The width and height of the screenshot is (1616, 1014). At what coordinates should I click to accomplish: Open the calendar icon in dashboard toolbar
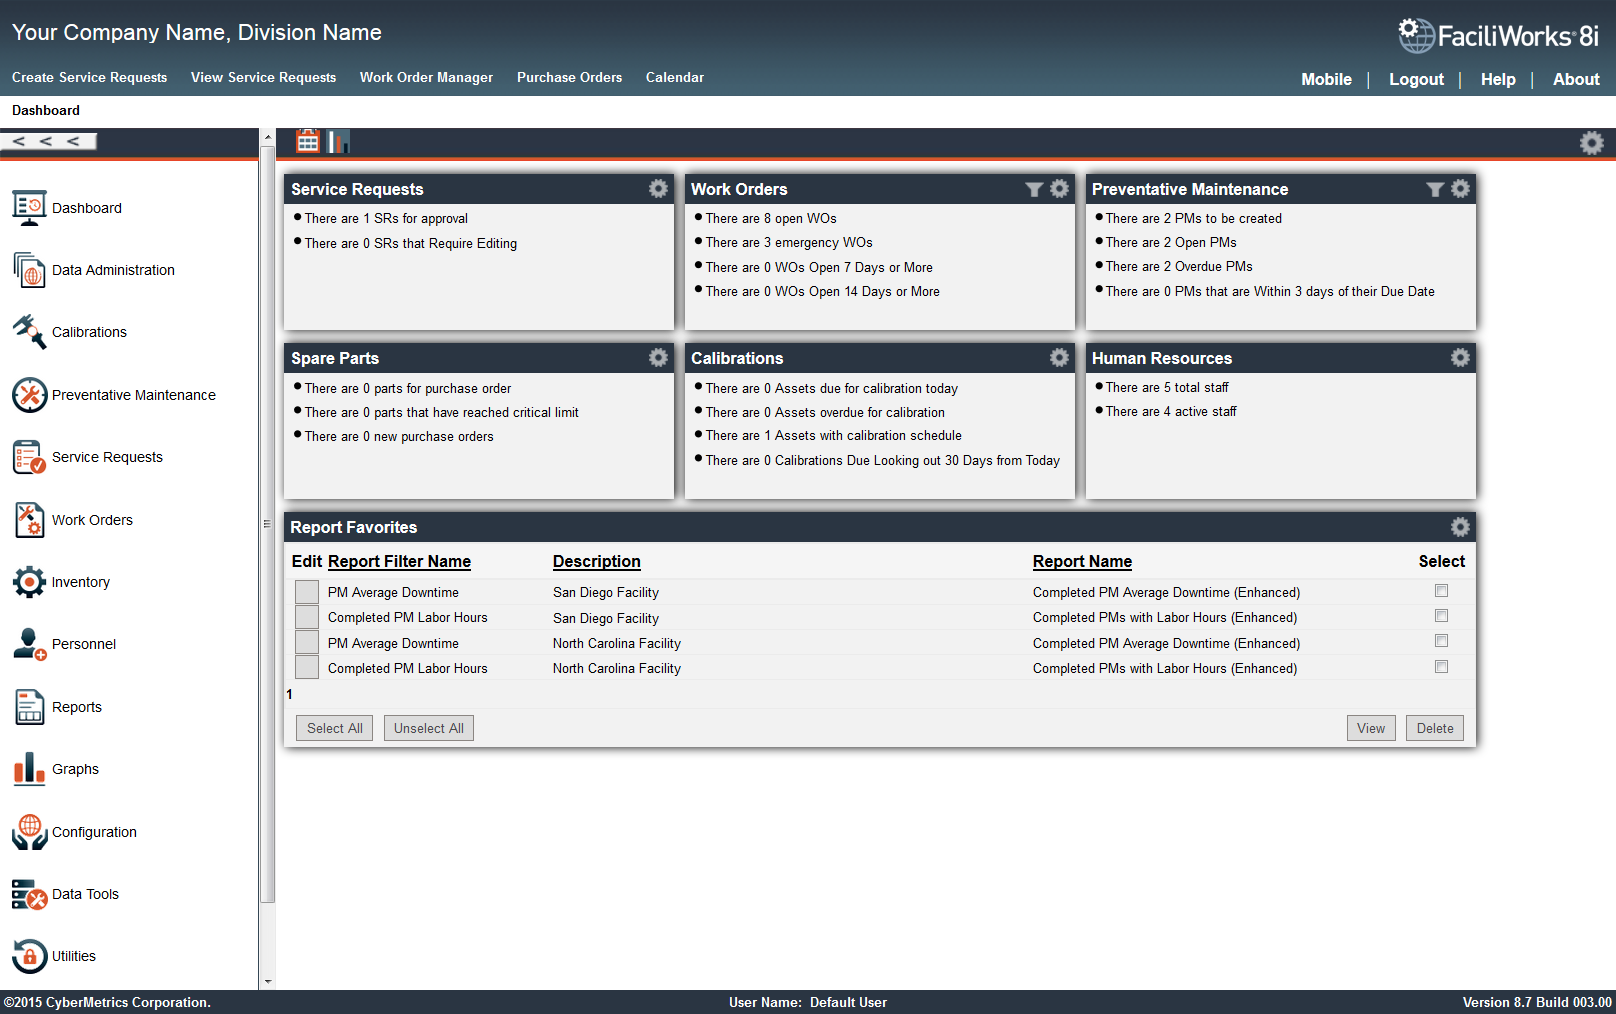pyautogui.click(x=308, y=142)
